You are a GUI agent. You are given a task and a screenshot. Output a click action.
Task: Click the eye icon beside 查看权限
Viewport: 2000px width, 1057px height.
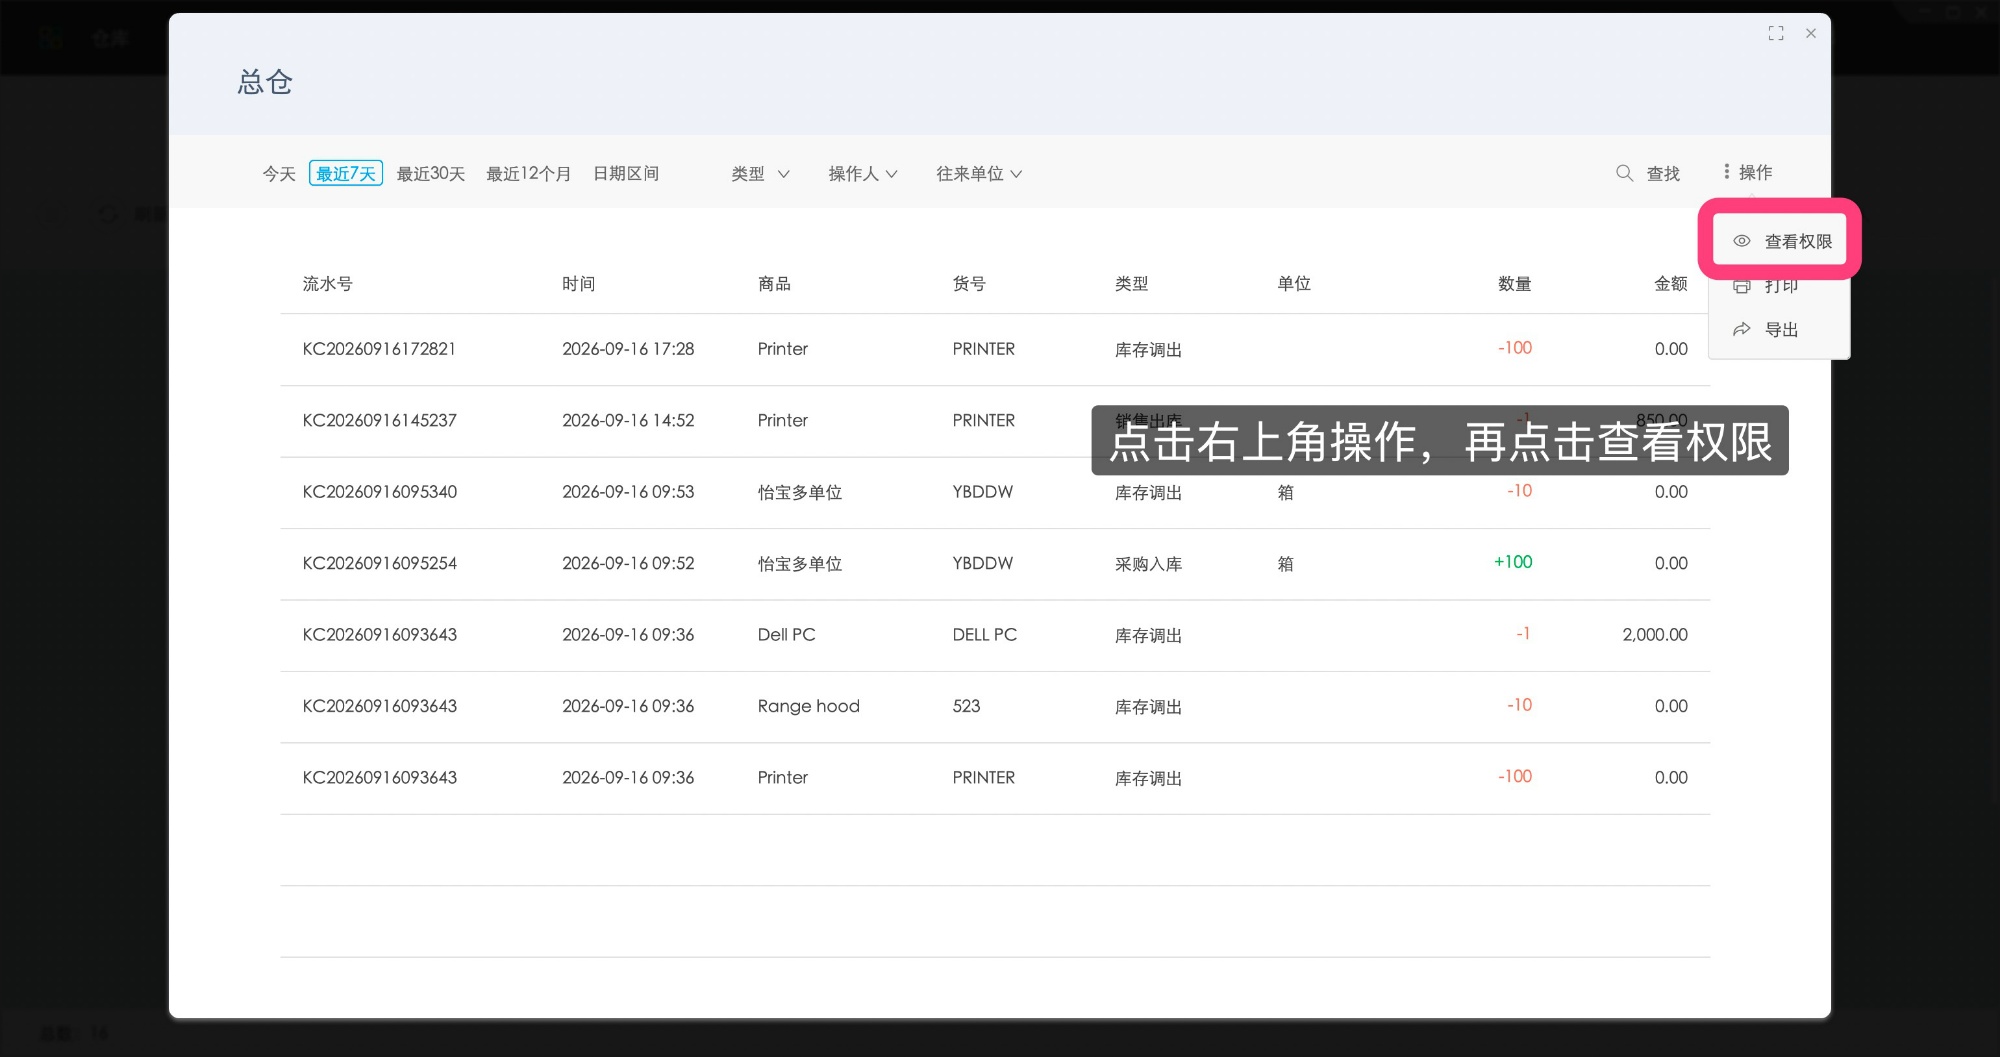[1742, 241]
